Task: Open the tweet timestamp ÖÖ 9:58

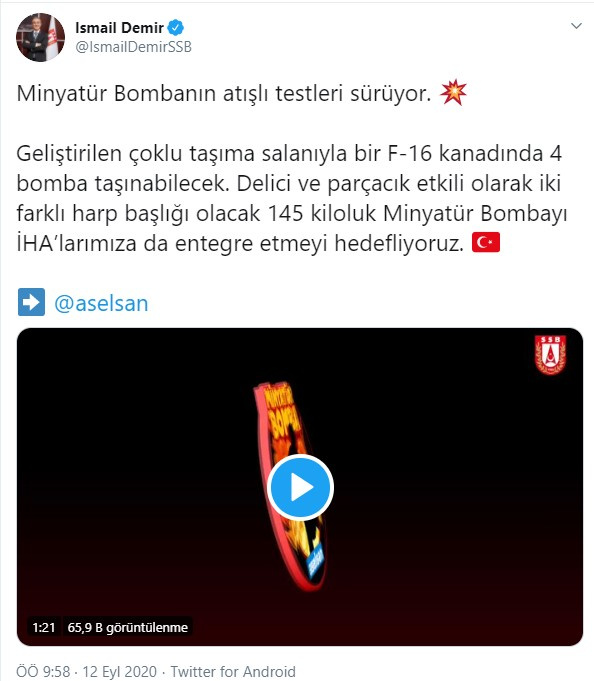Action: pos(43,671)
